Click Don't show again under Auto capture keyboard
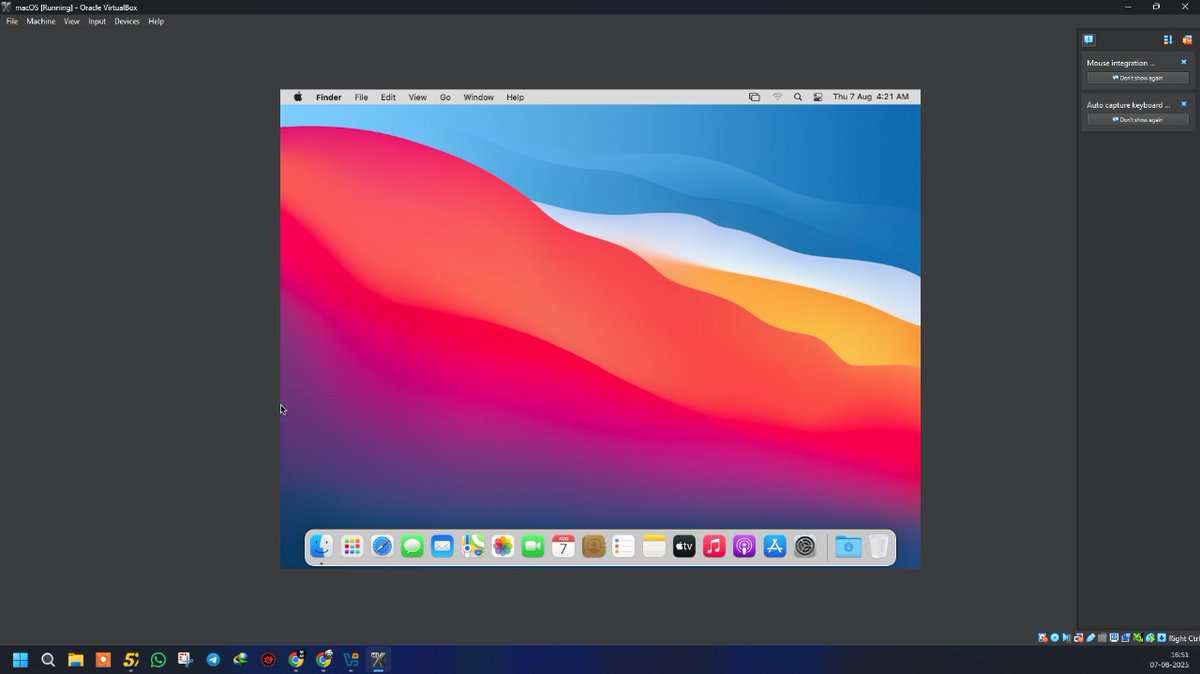Screen dimensions: 1200x674 click(x=1138, y=119)
